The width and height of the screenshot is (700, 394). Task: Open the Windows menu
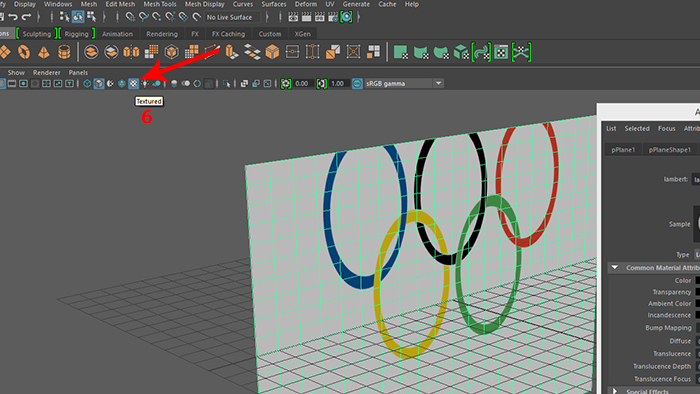[x=58, y=4]
